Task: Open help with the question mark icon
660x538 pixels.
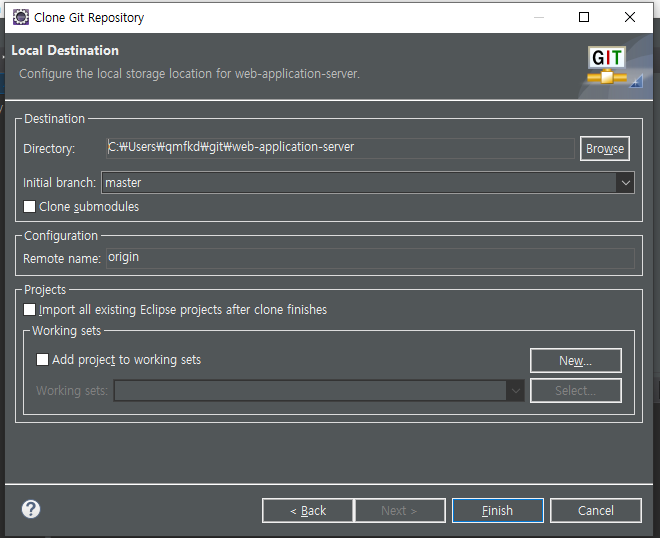Action: click(31, 509)
